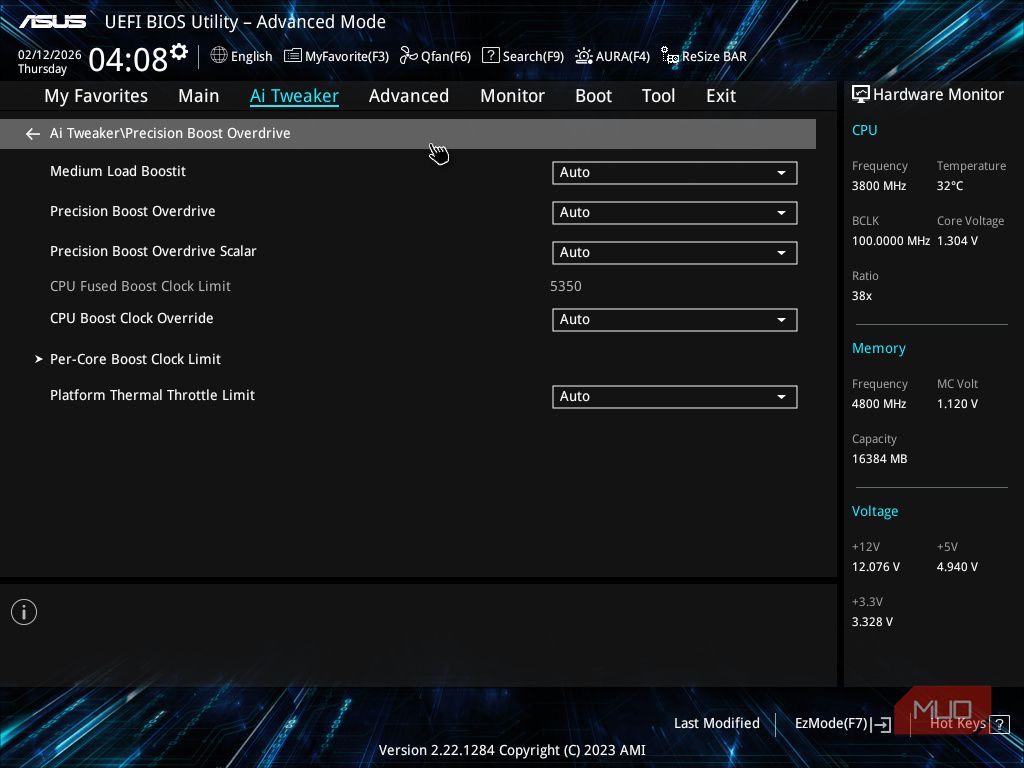Image resolution: width=1024 pixels, height=768 pixels.
Task: Open the Tool tab
Action: [x=658, y=96]
